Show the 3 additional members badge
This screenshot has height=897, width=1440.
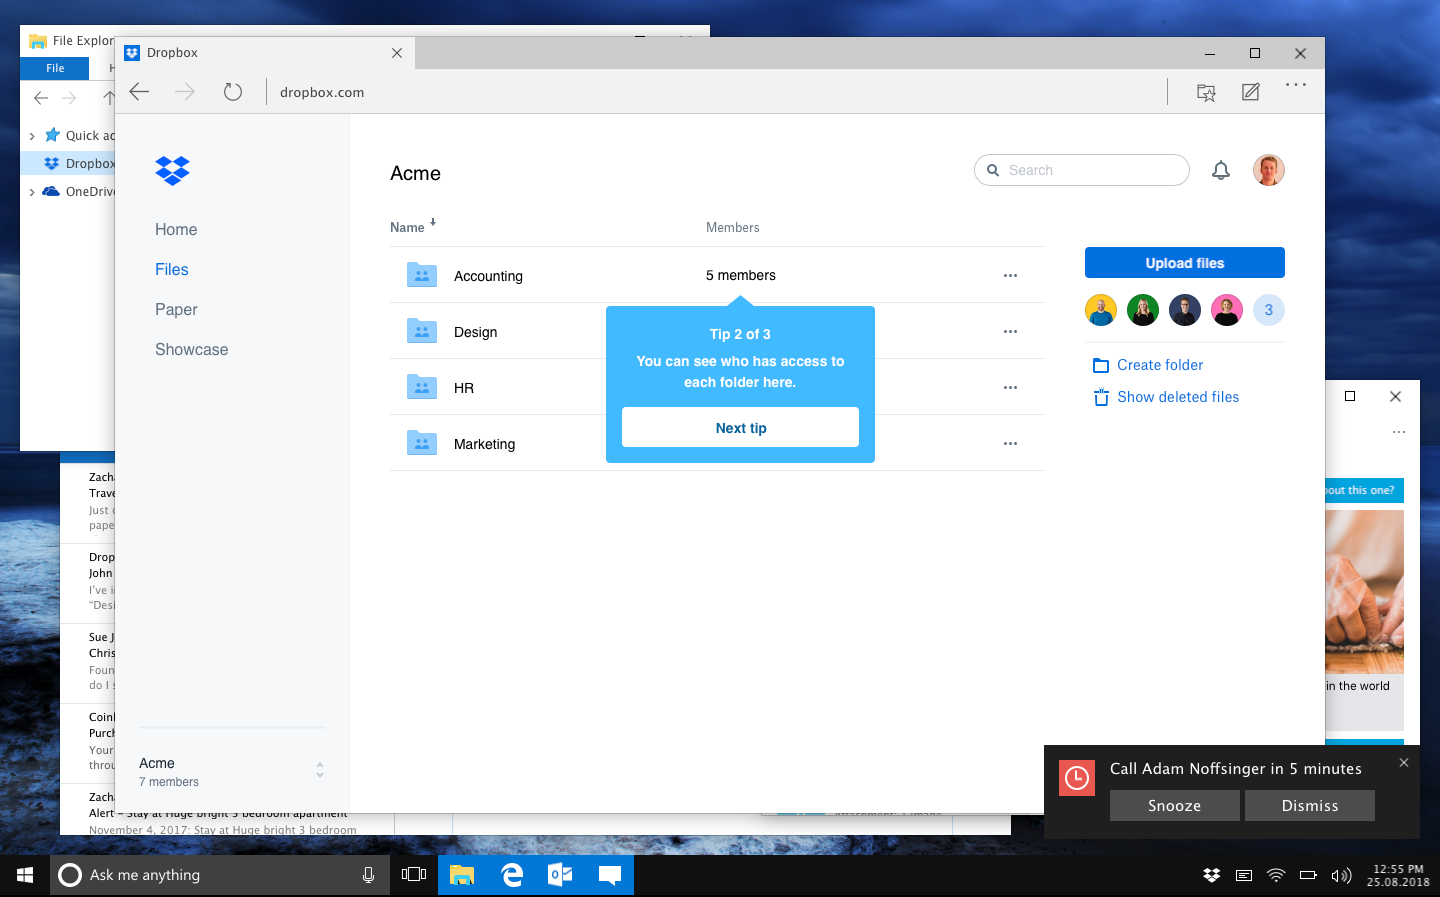(1269, 310)
